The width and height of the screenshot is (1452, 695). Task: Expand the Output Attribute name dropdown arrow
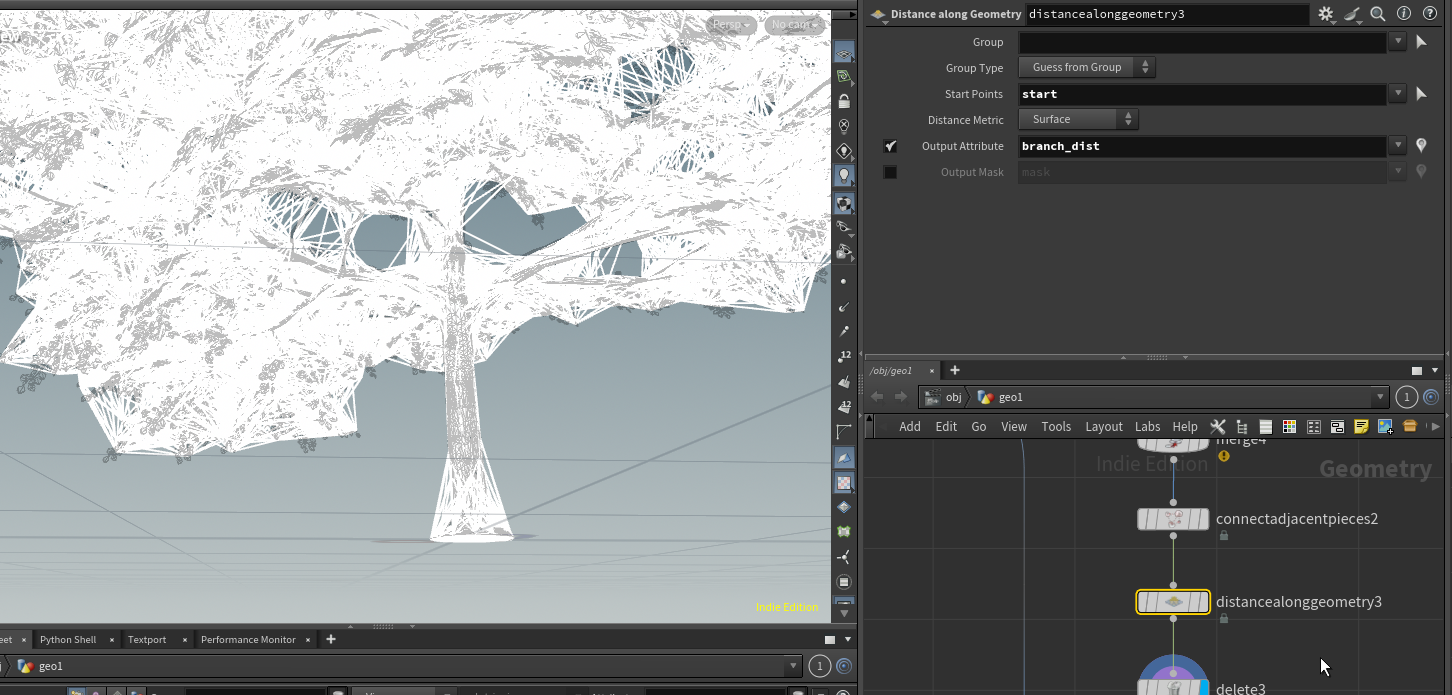(x=1397, y=146)
